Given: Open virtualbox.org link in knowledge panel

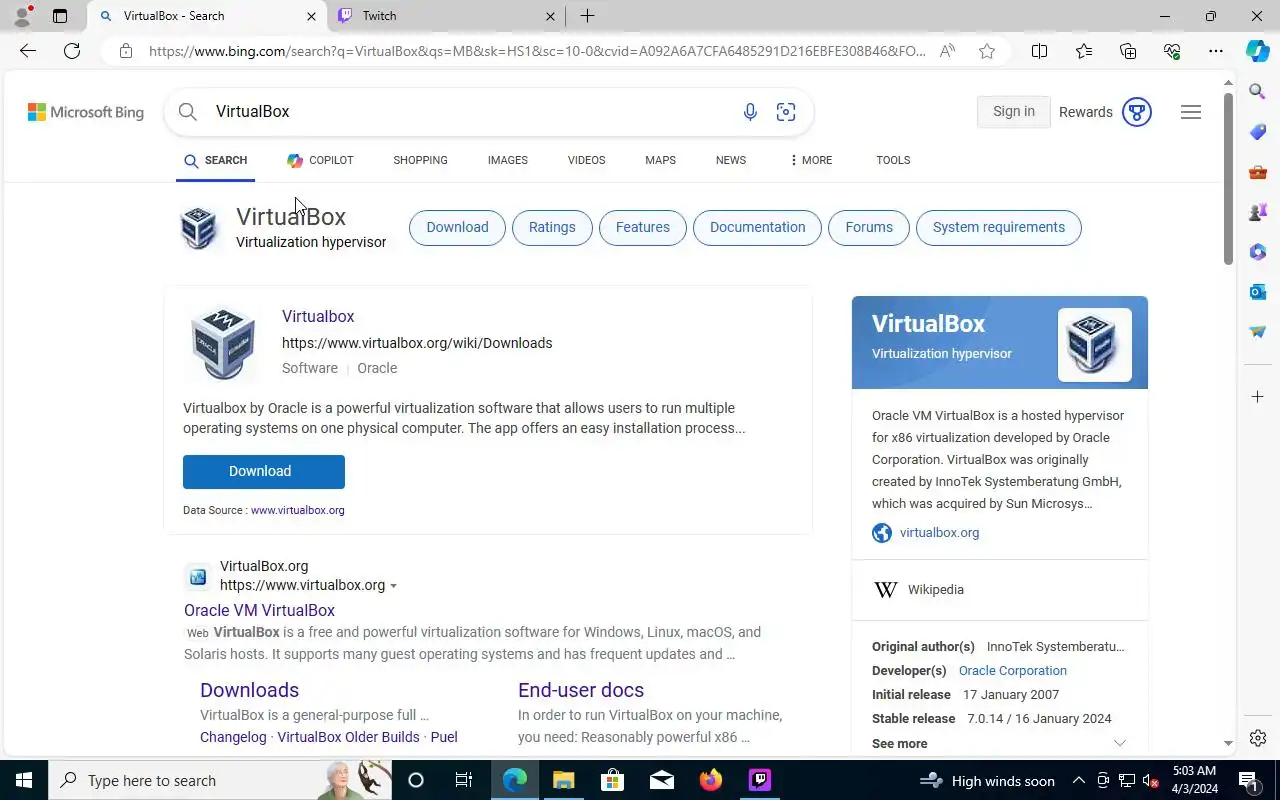Looking at the screenshot, I should (x=939, y=533).
